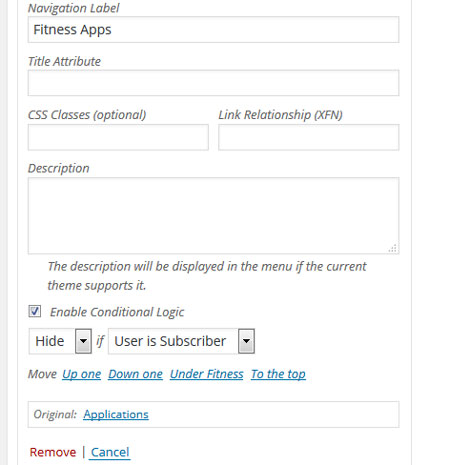470x465 pixels.
Task: Click inside the Description textarea
Action: click(213, 216)
